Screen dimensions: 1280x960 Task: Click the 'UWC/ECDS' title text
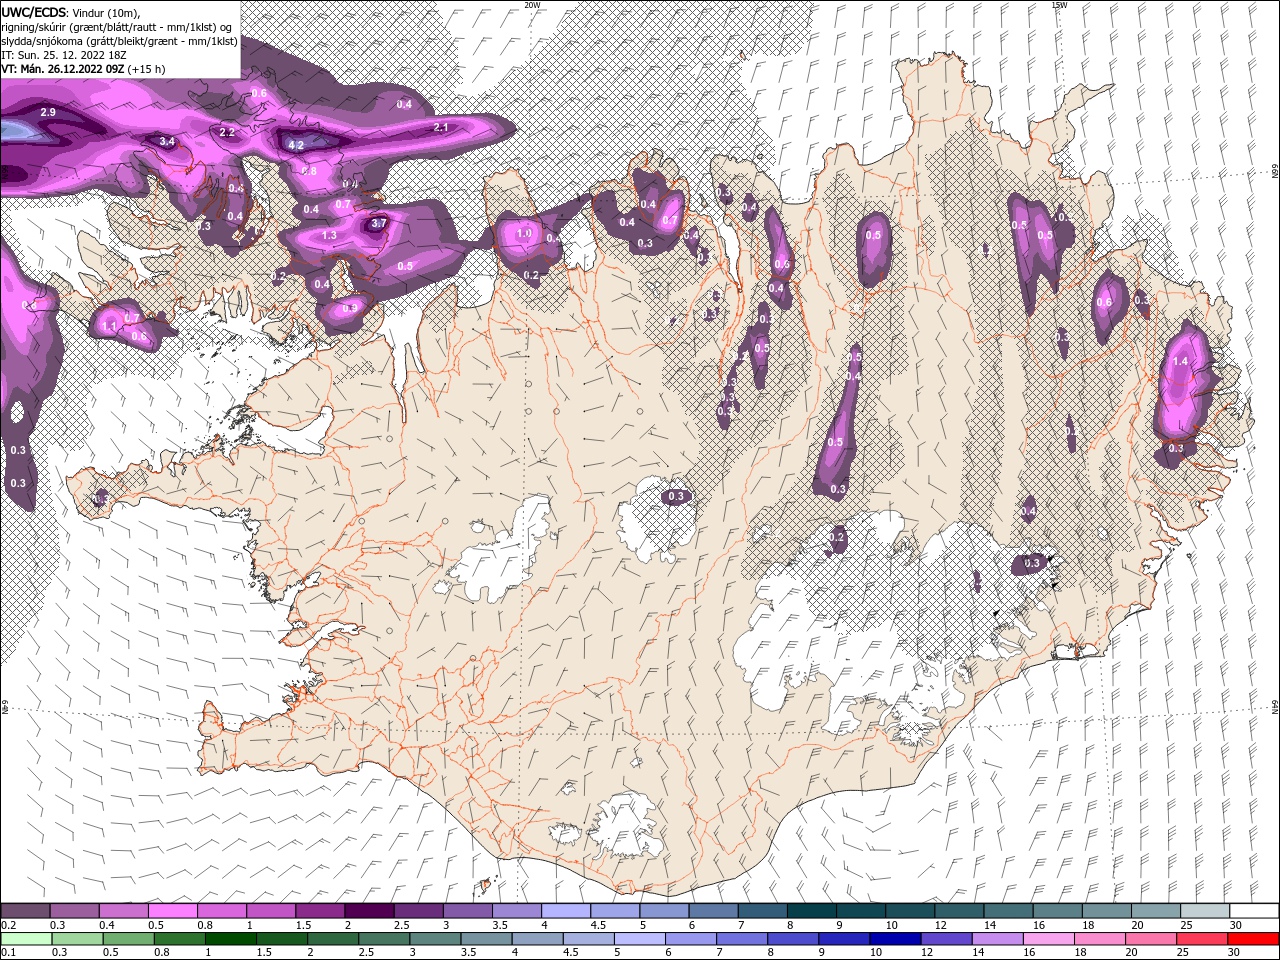[33, 12]
